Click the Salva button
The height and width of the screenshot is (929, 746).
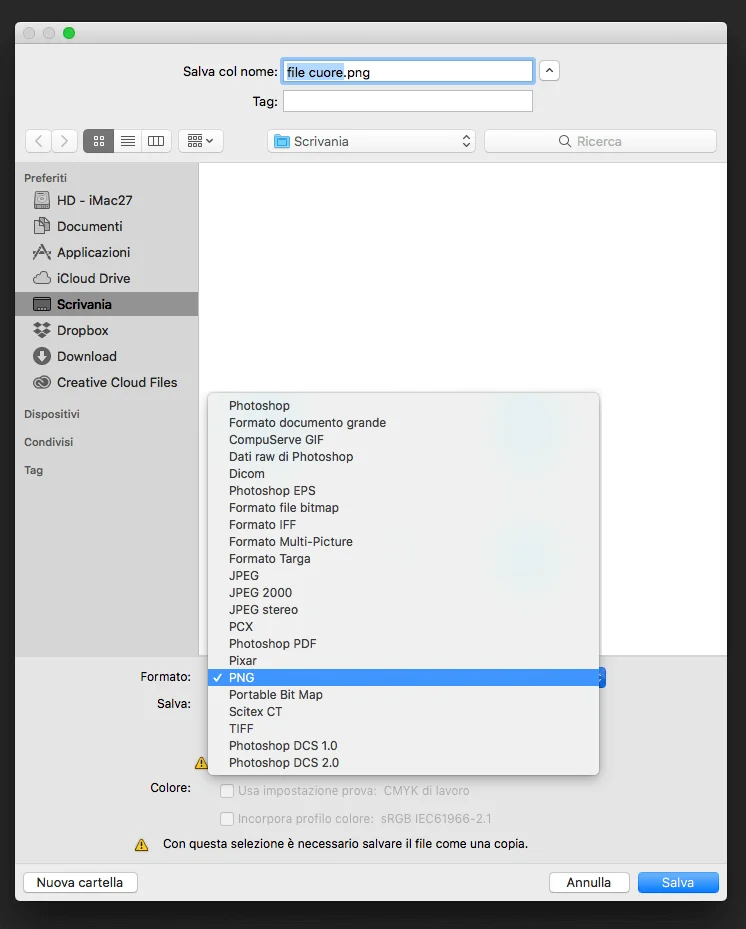point(677,882)
